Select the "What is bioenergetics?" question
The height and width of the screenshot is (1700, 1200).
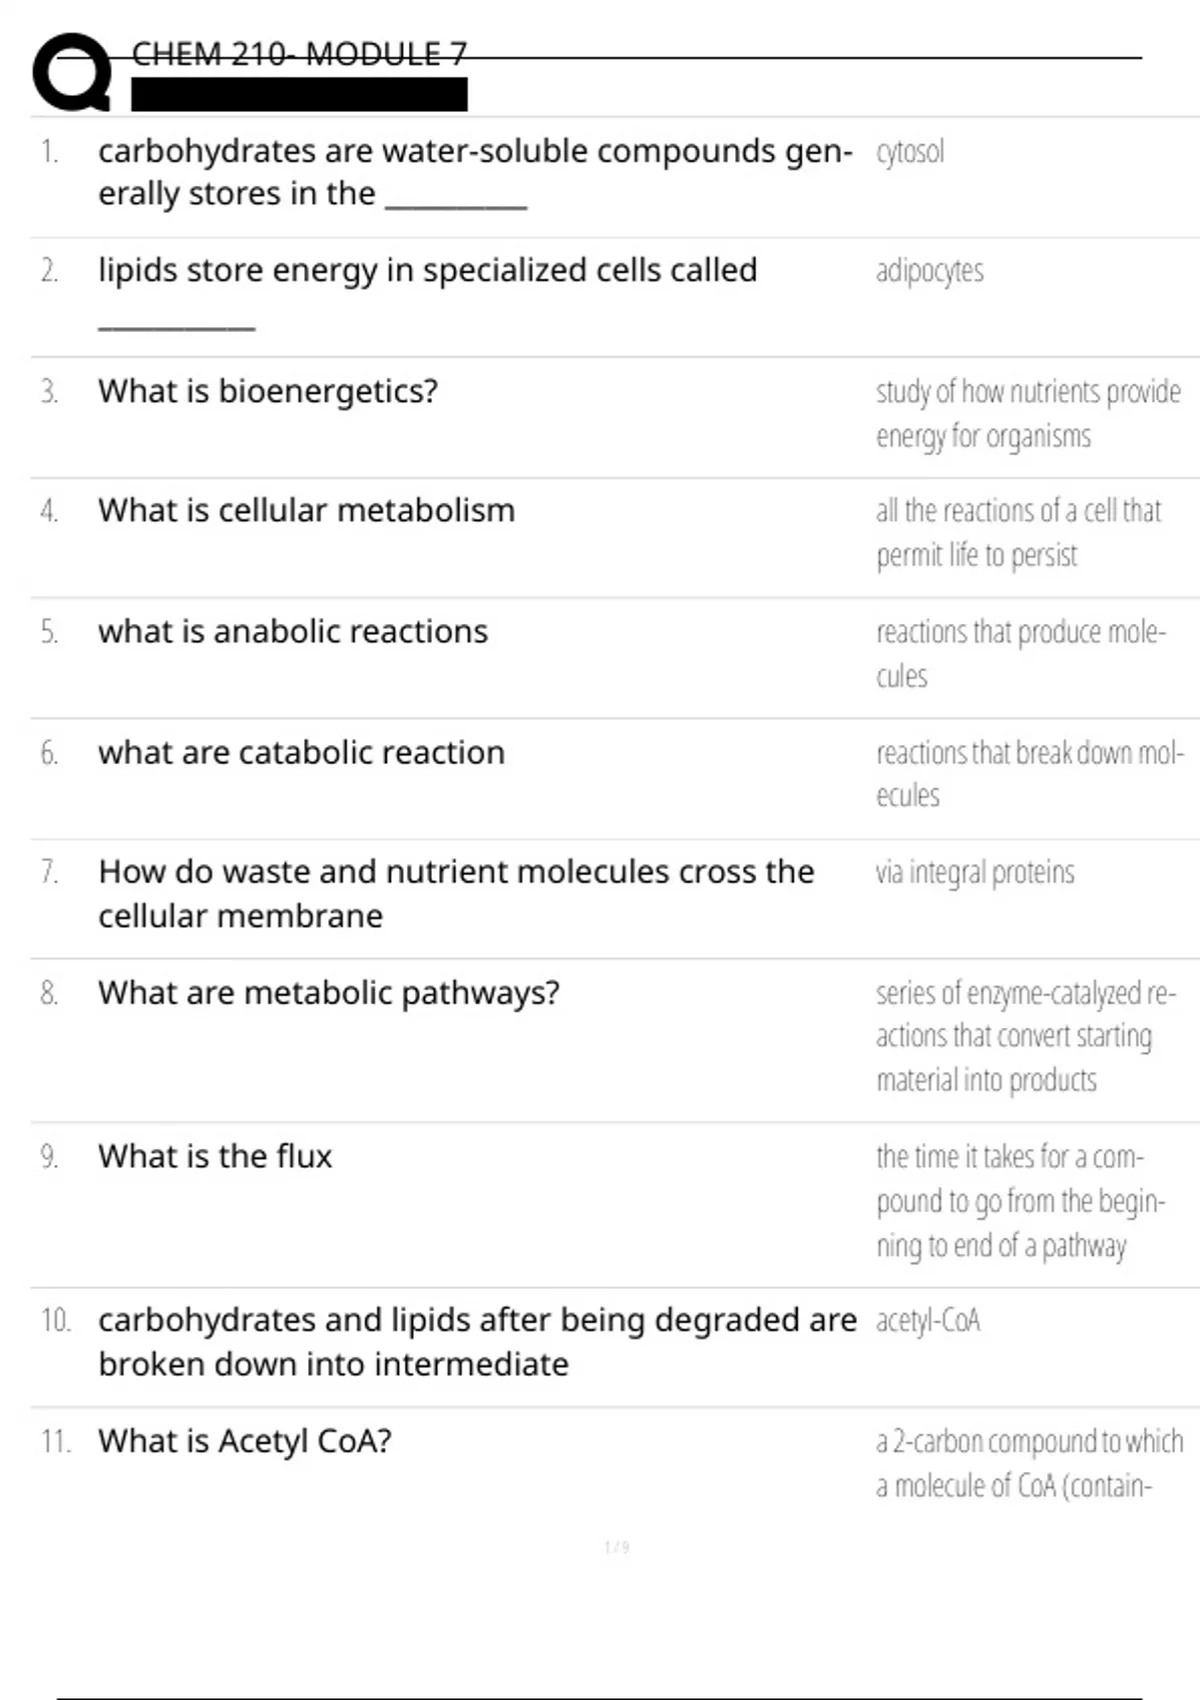tap(268, 391)
